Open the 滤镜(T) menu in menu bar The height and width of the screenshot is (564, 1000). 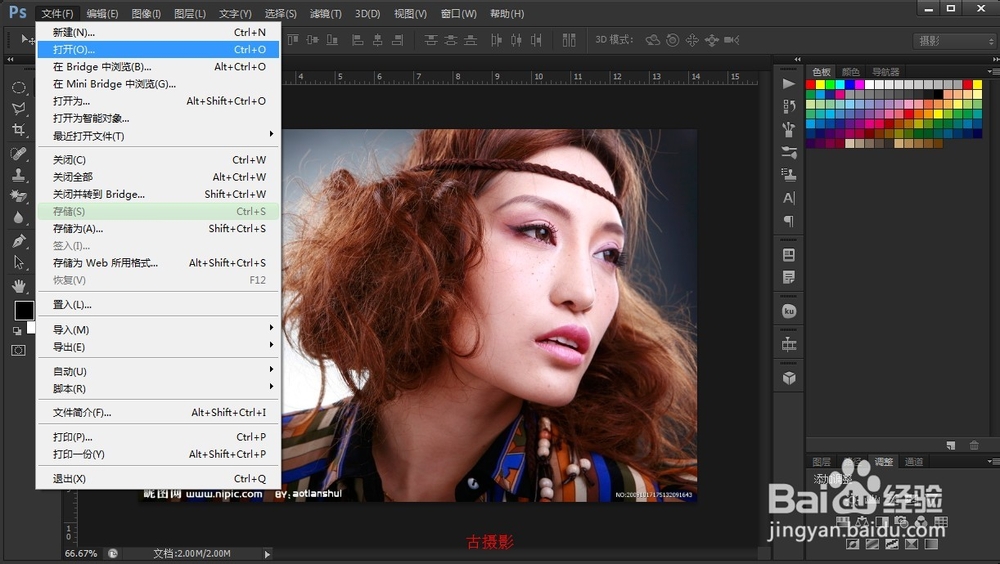pyautogui.click(x=325, y=14)
